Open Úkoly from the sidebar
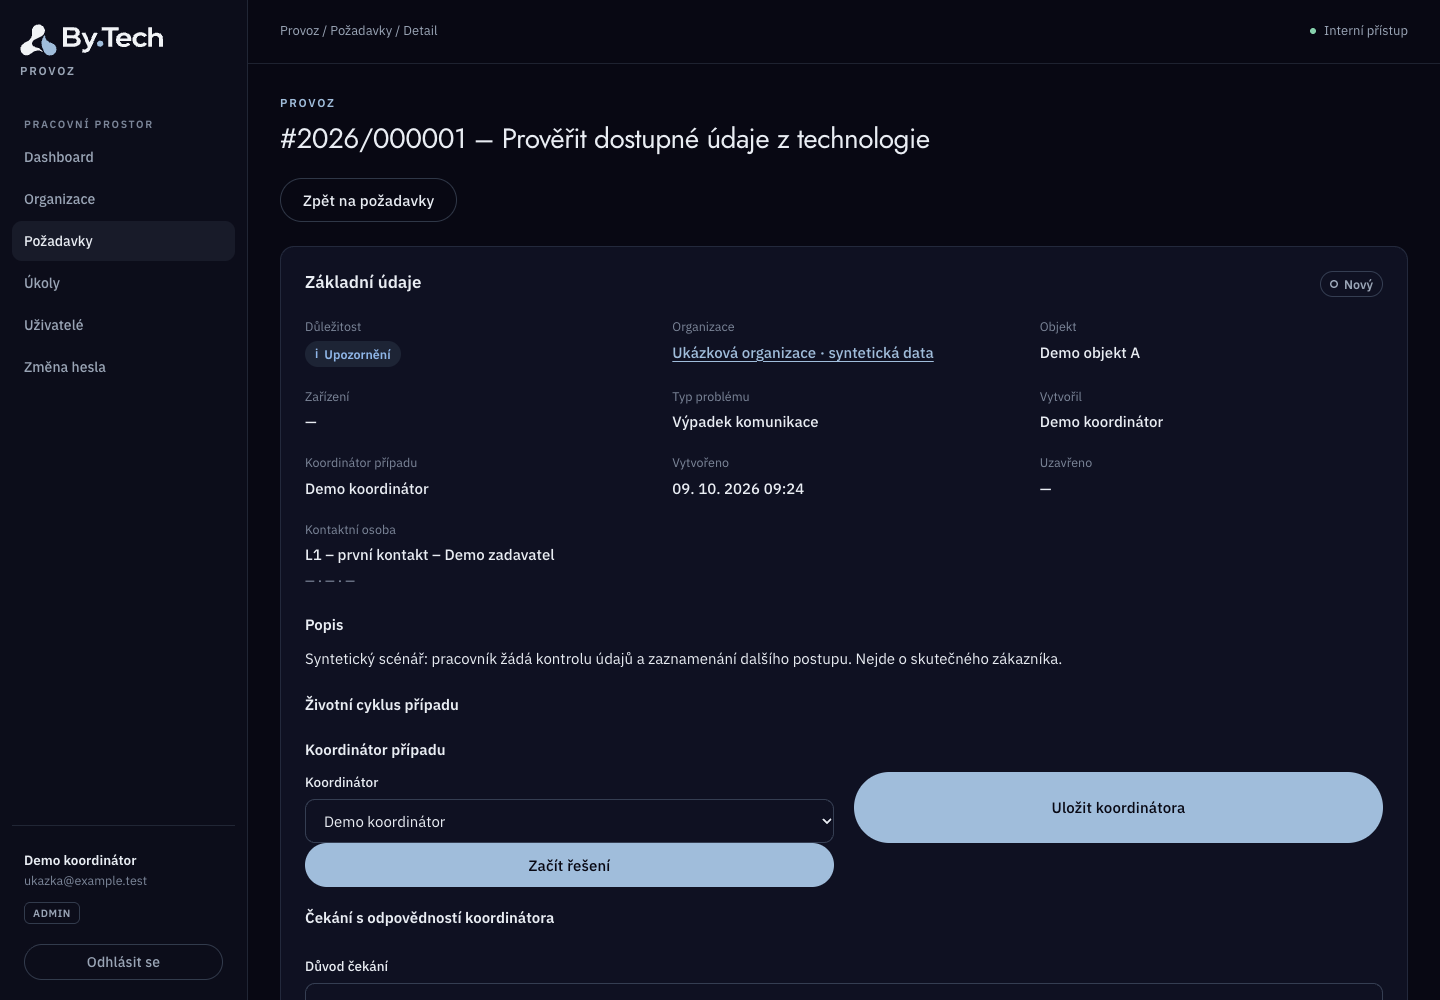1440x1000 pixels. point(123,283)
